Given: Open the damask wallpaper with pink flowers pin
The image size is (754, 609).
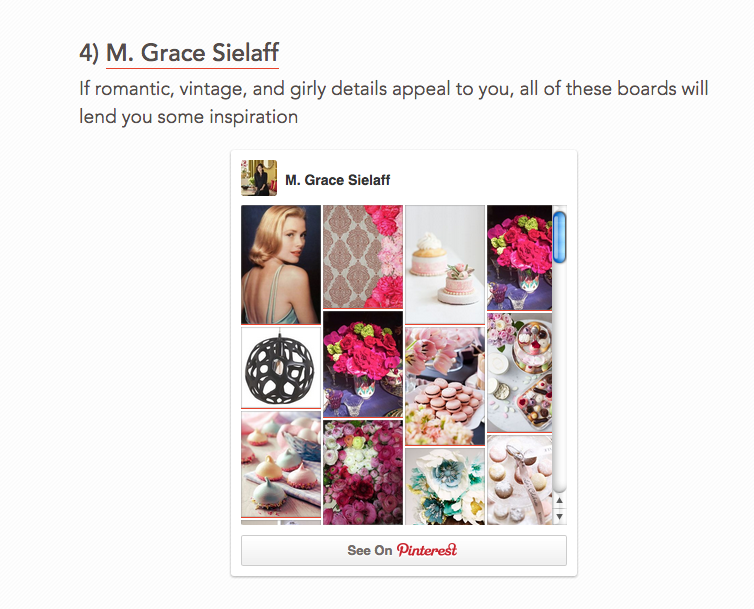Looking at the screenshot, I should click(363, 256).
